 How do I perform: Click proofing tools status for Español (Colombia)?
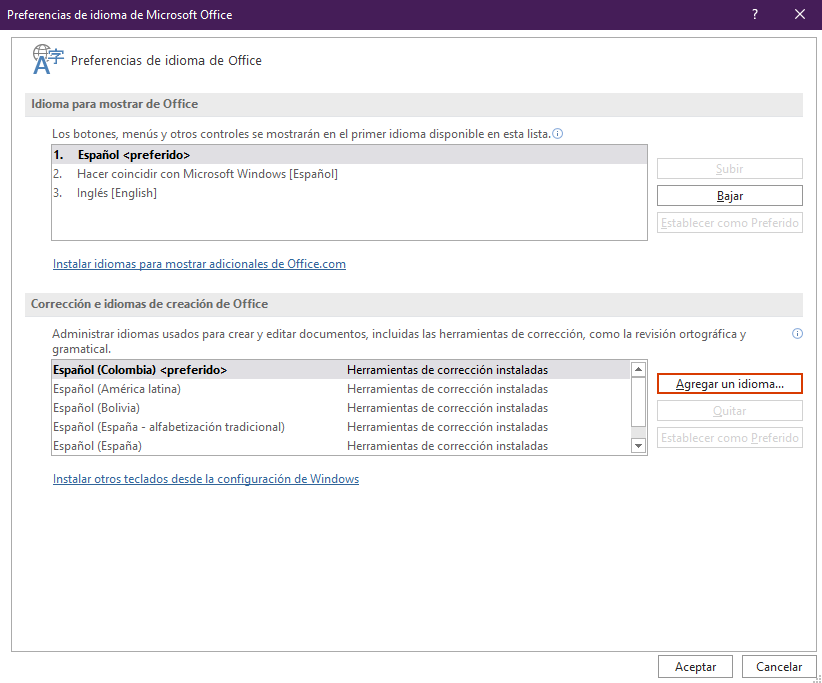click(447, 370)
